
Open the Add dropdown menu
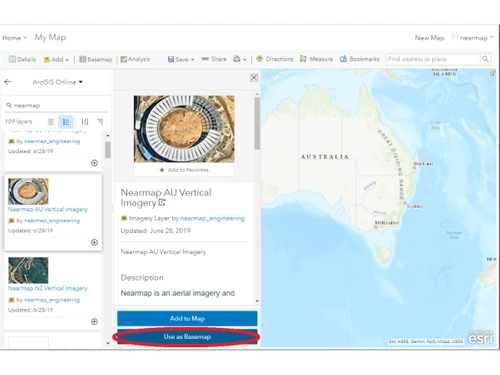(56, 59)
